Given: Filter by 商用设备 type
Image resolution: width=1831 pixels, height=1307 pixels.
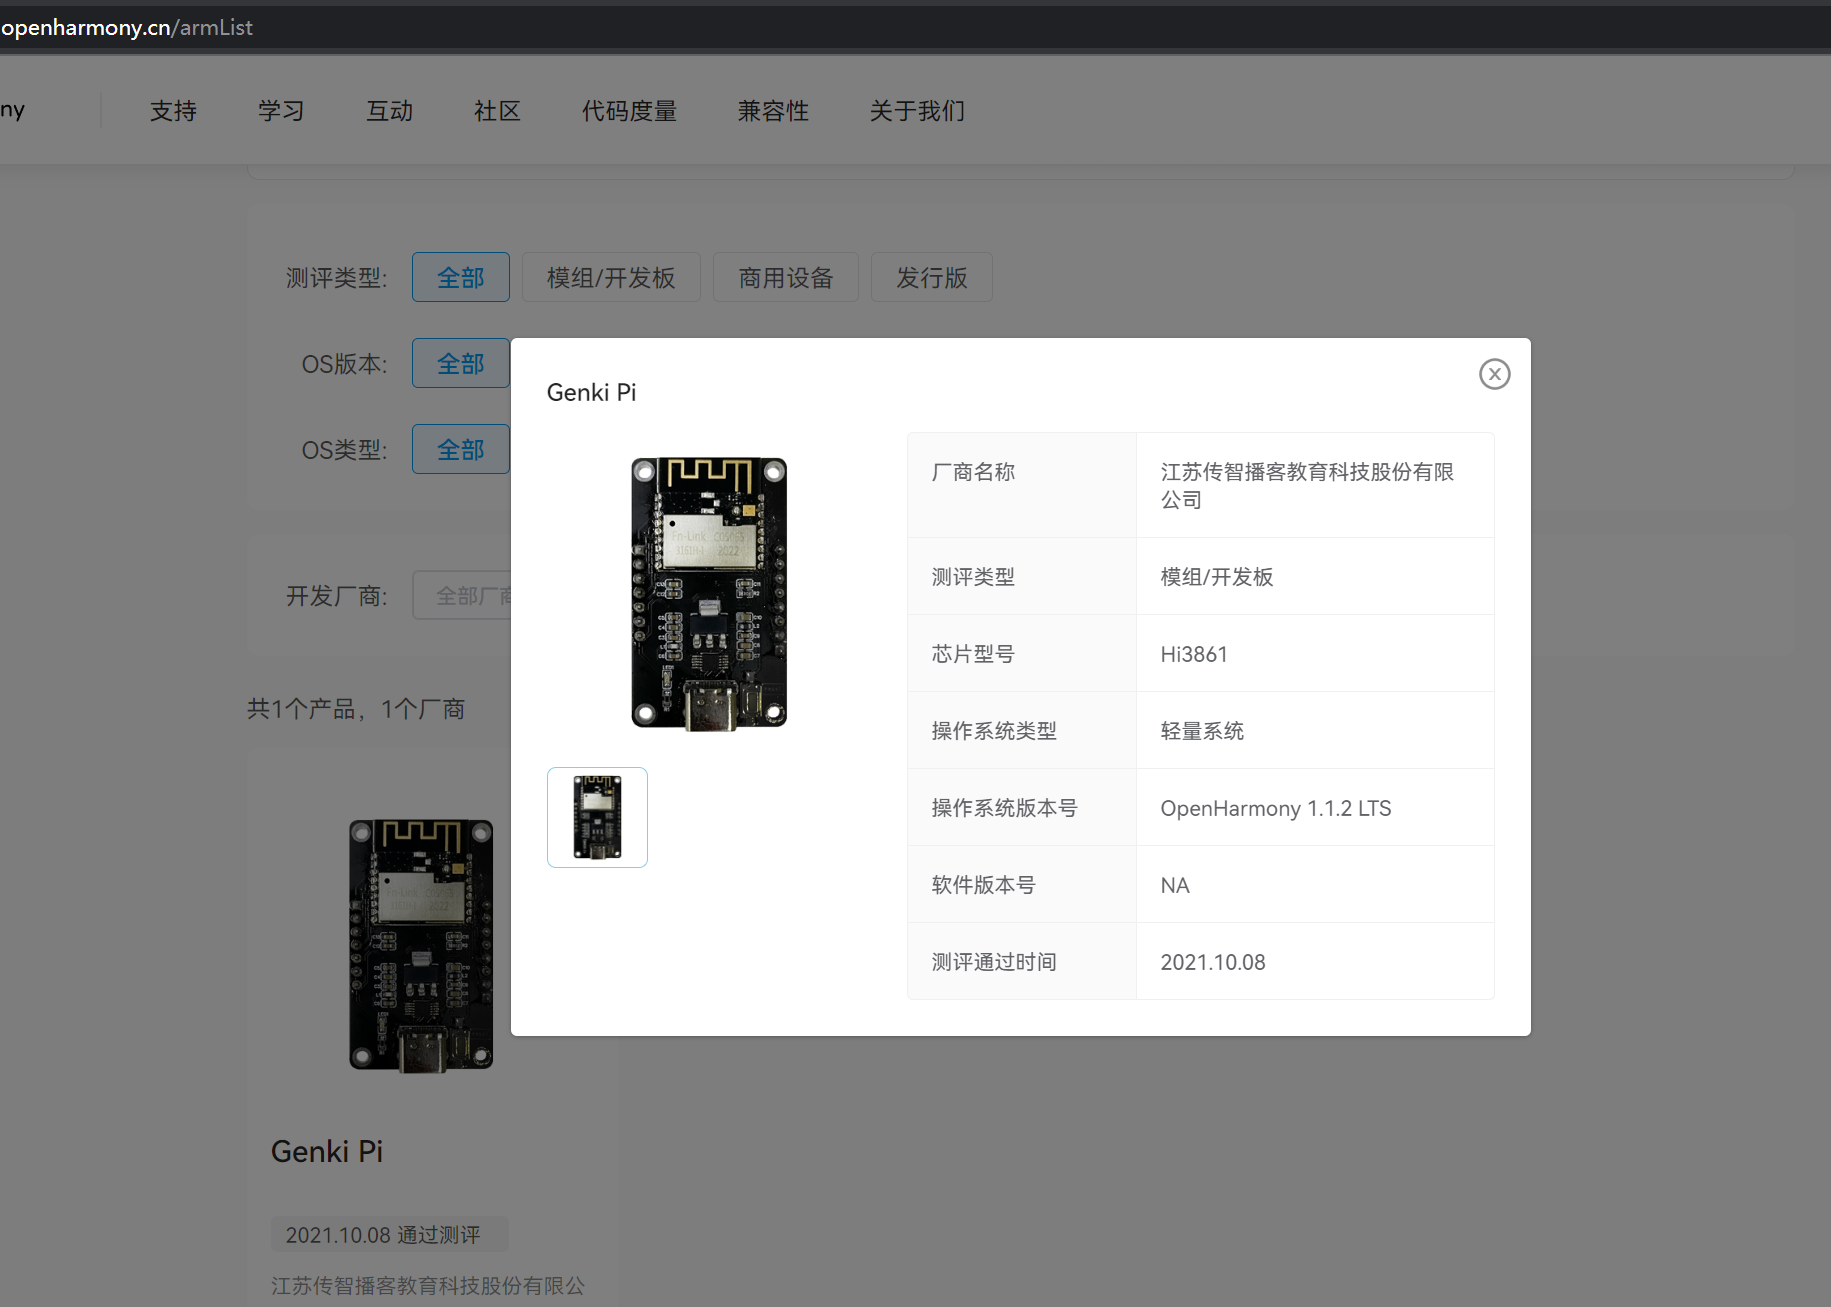Looking at the screenshot, I should point(786,277).
